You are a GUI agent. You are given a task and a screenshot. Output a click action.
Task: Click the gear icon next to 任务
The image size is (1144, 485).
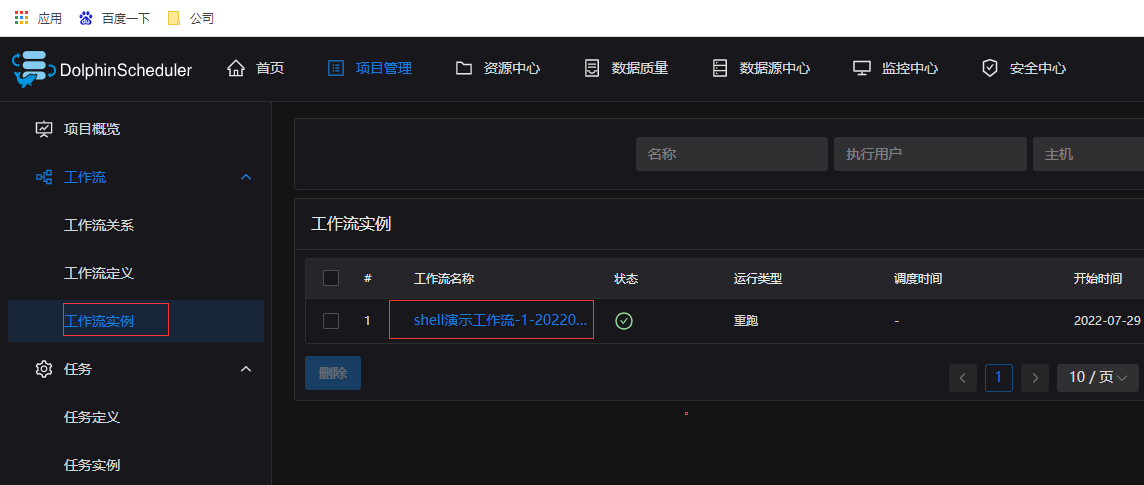(44, 369)
